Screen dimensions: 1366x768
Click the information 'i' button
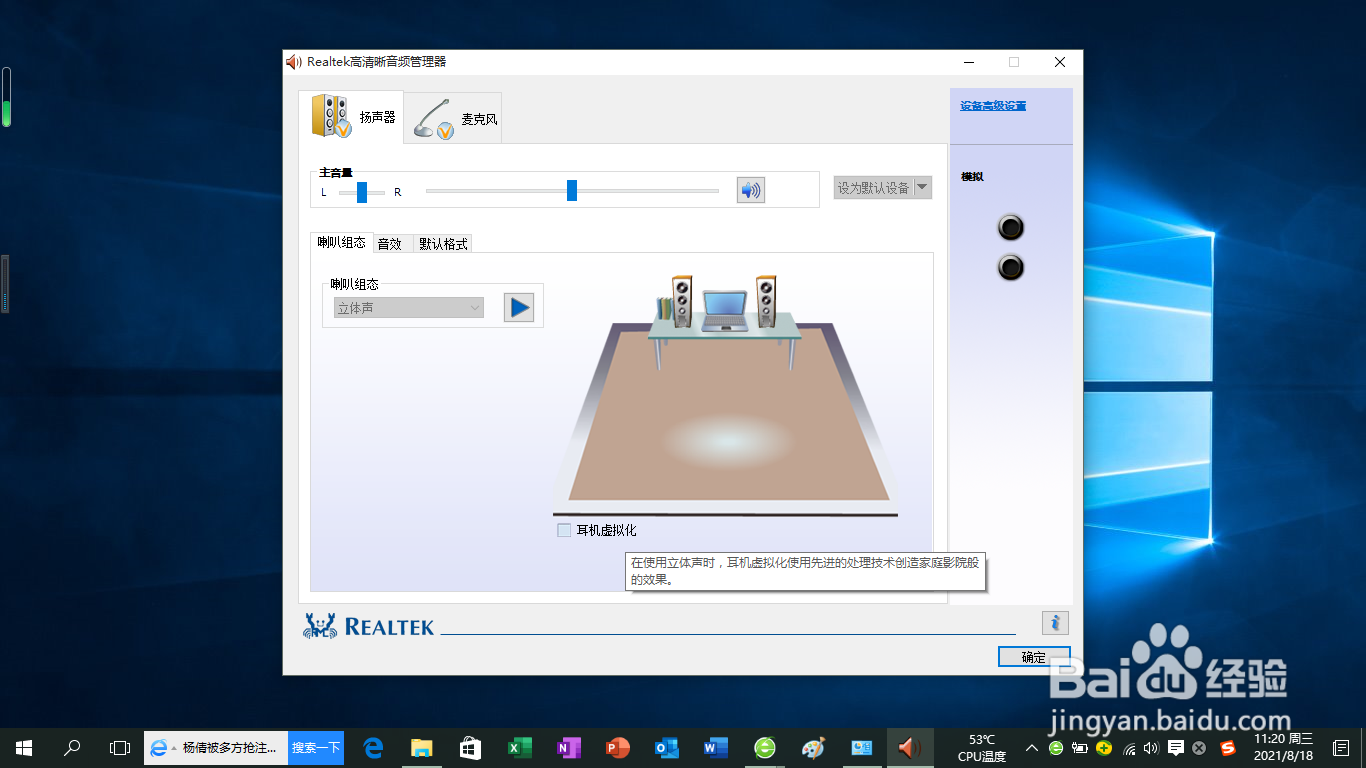coord(1055,623)
